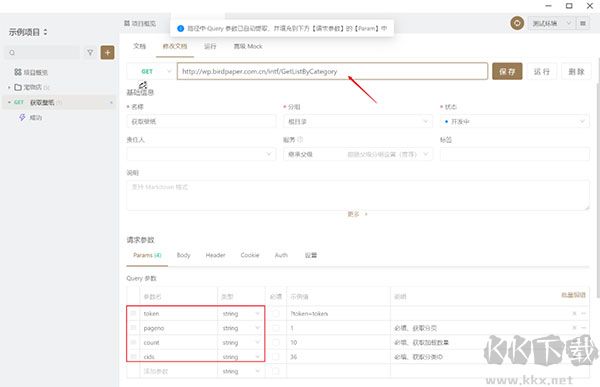Click the minus icon on pageno row
The height and width of the screenshot is (387, 600).
[x=583, y=328]
